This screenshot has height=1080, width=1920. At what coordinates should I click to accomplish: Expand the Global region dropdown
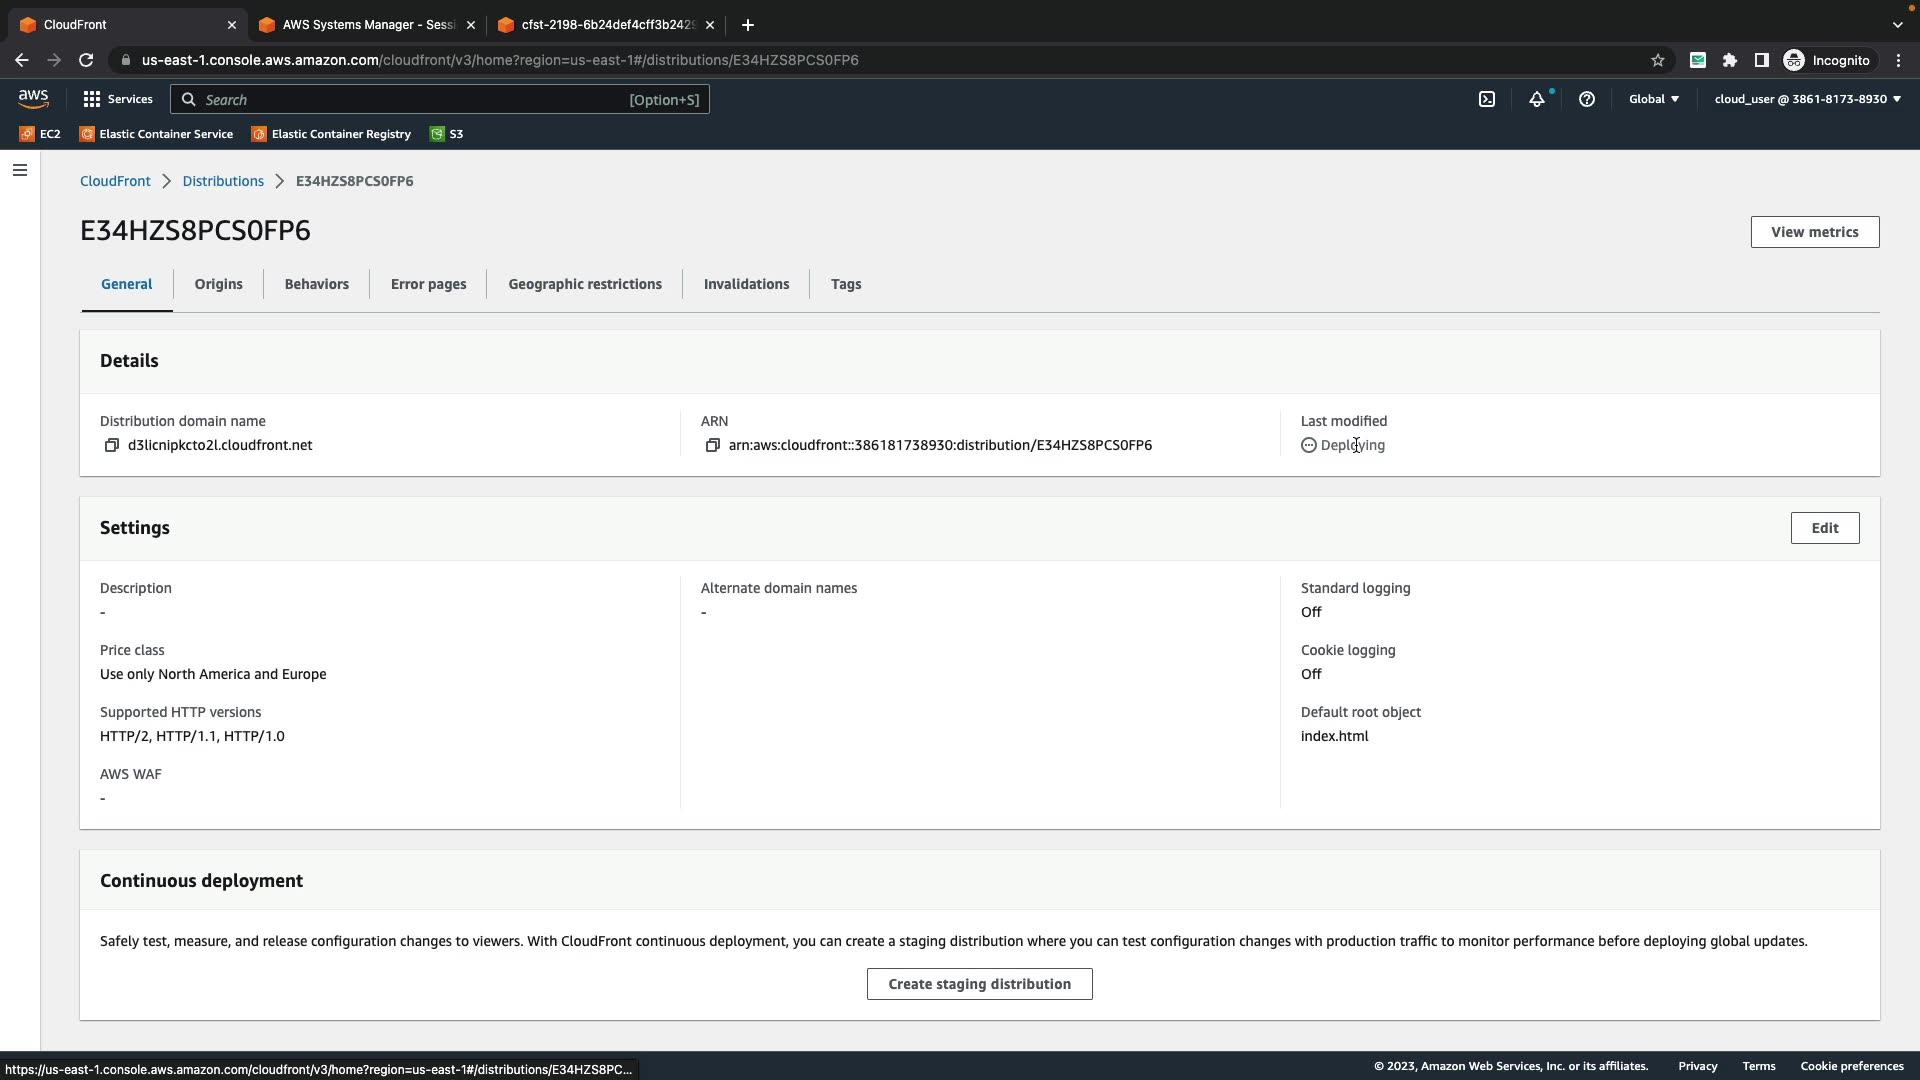[1653, 99]
